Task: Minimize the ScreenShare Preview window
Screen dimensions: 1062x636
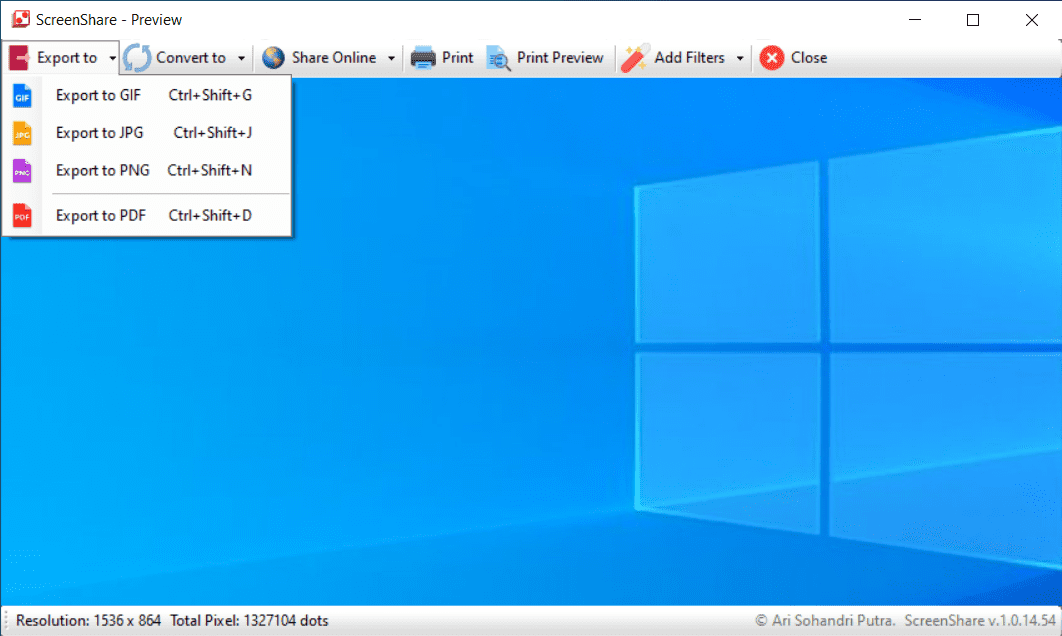Action: click(x=915, y=20)
